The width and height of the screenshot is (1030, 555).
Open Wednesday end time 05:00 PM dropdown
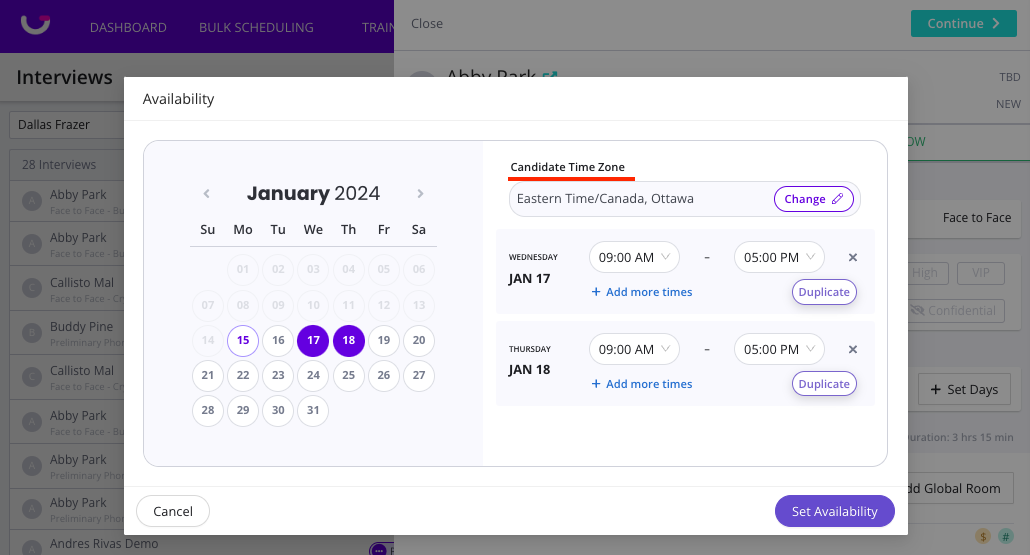click(779, 257)
